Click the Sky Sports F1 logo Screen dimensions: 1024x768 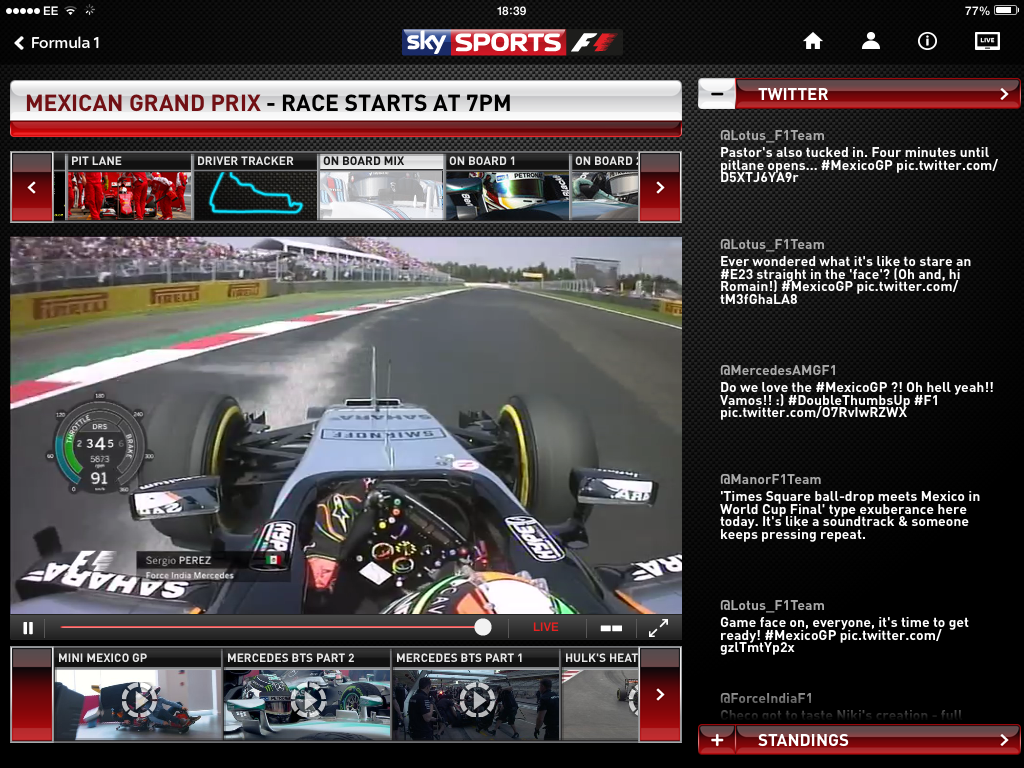[512, 42]
